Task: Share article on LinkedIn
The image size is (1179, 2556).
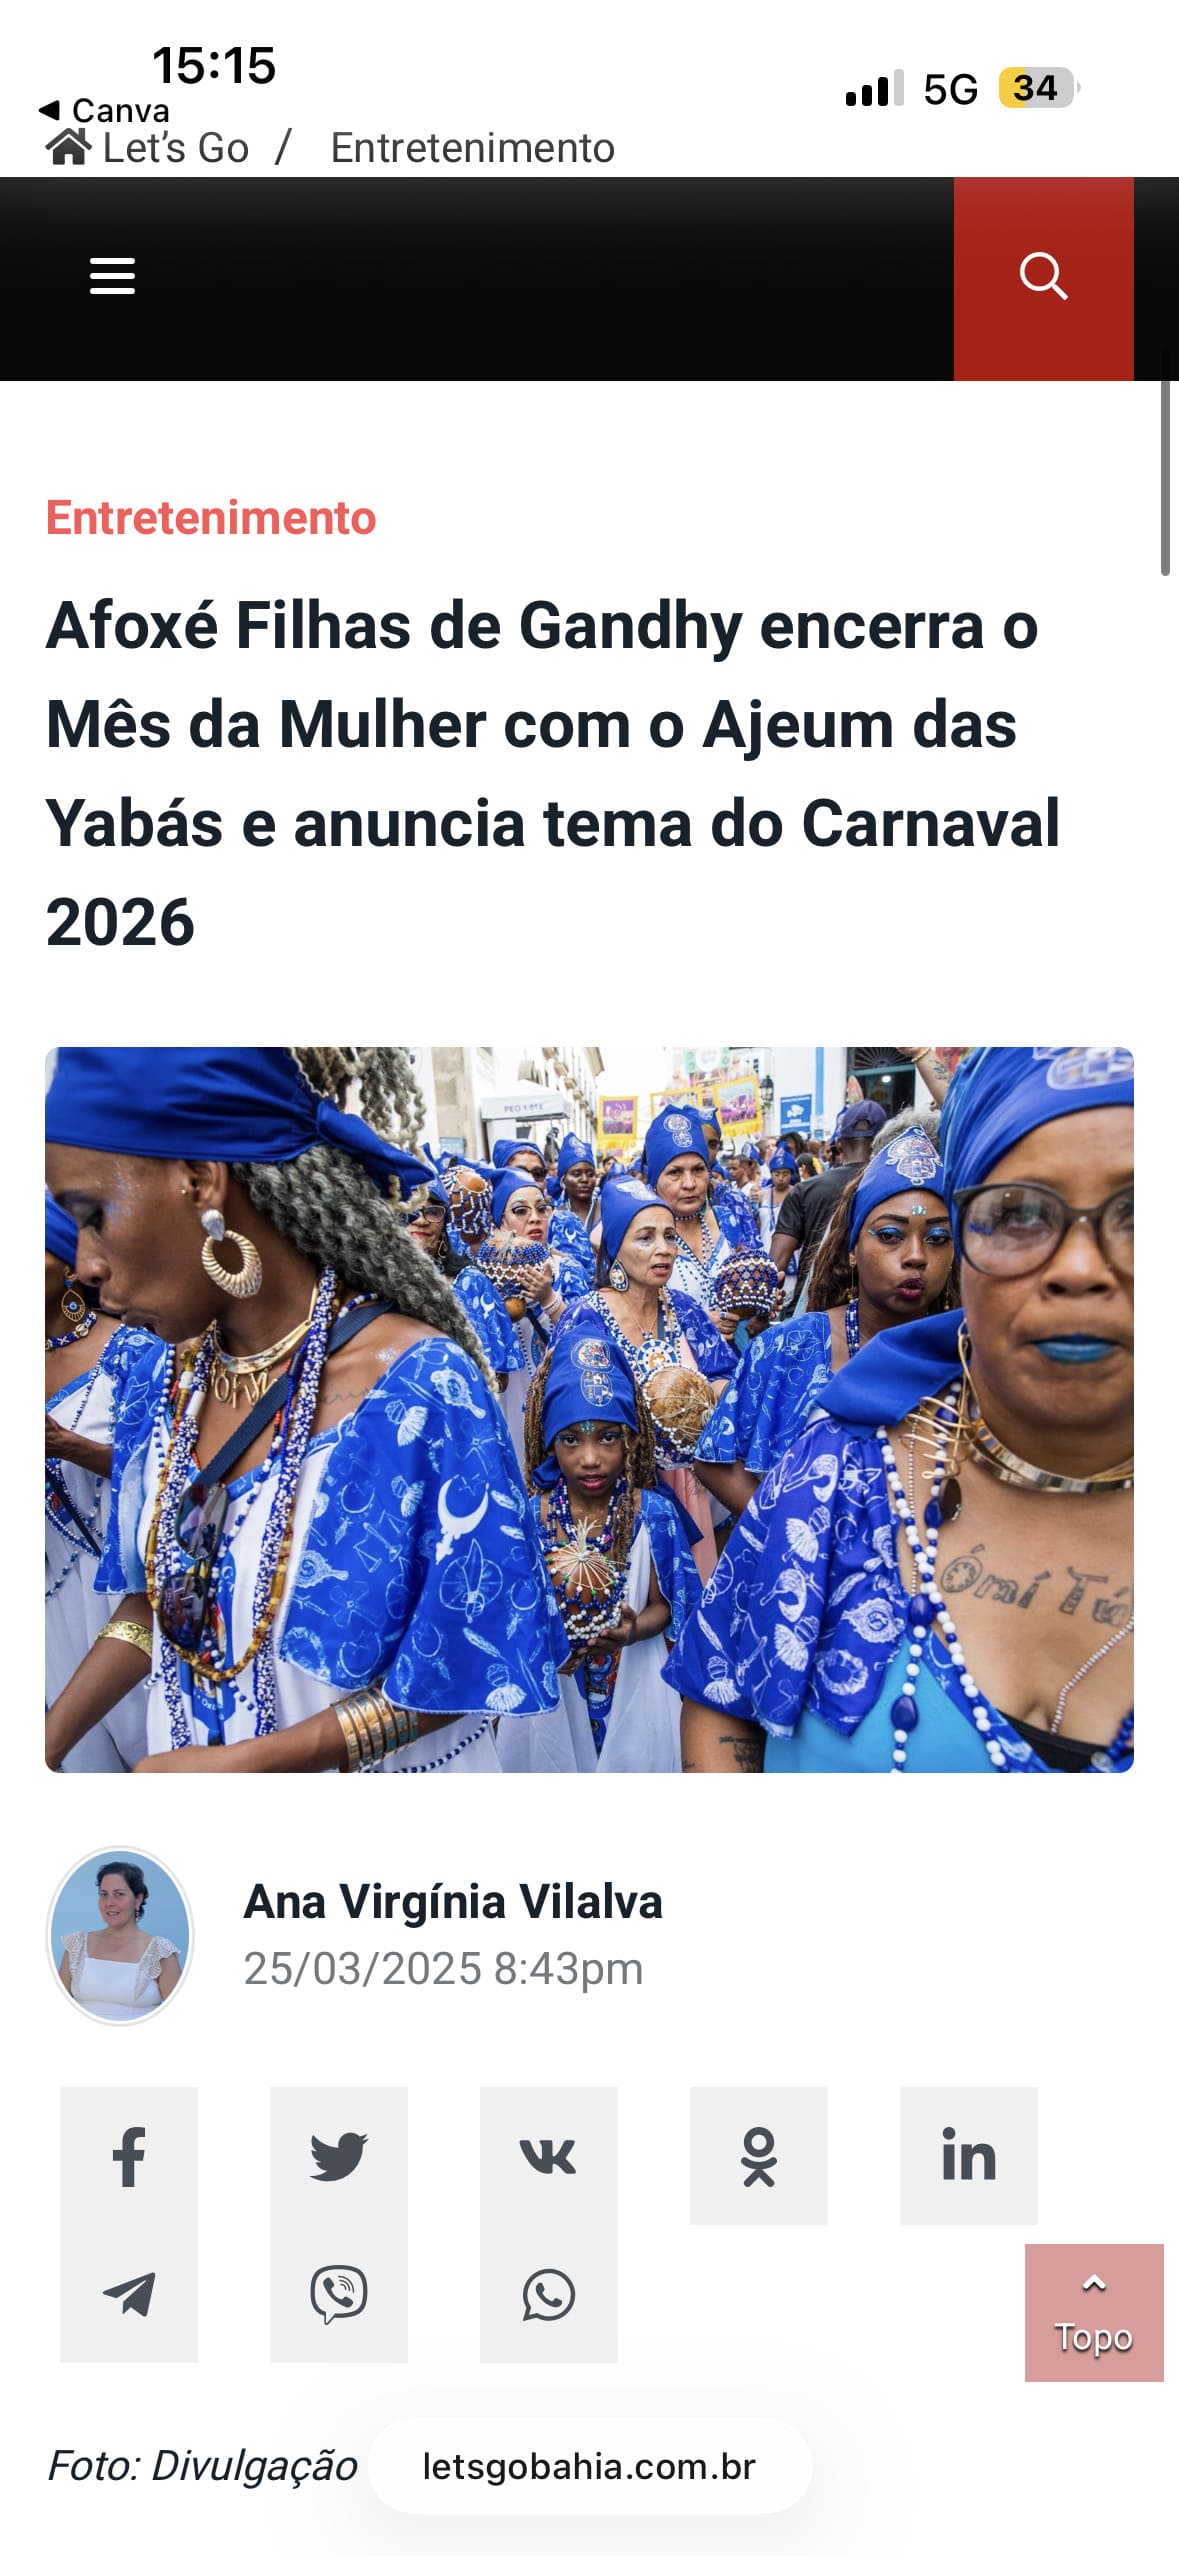Action: [969, 2156]
